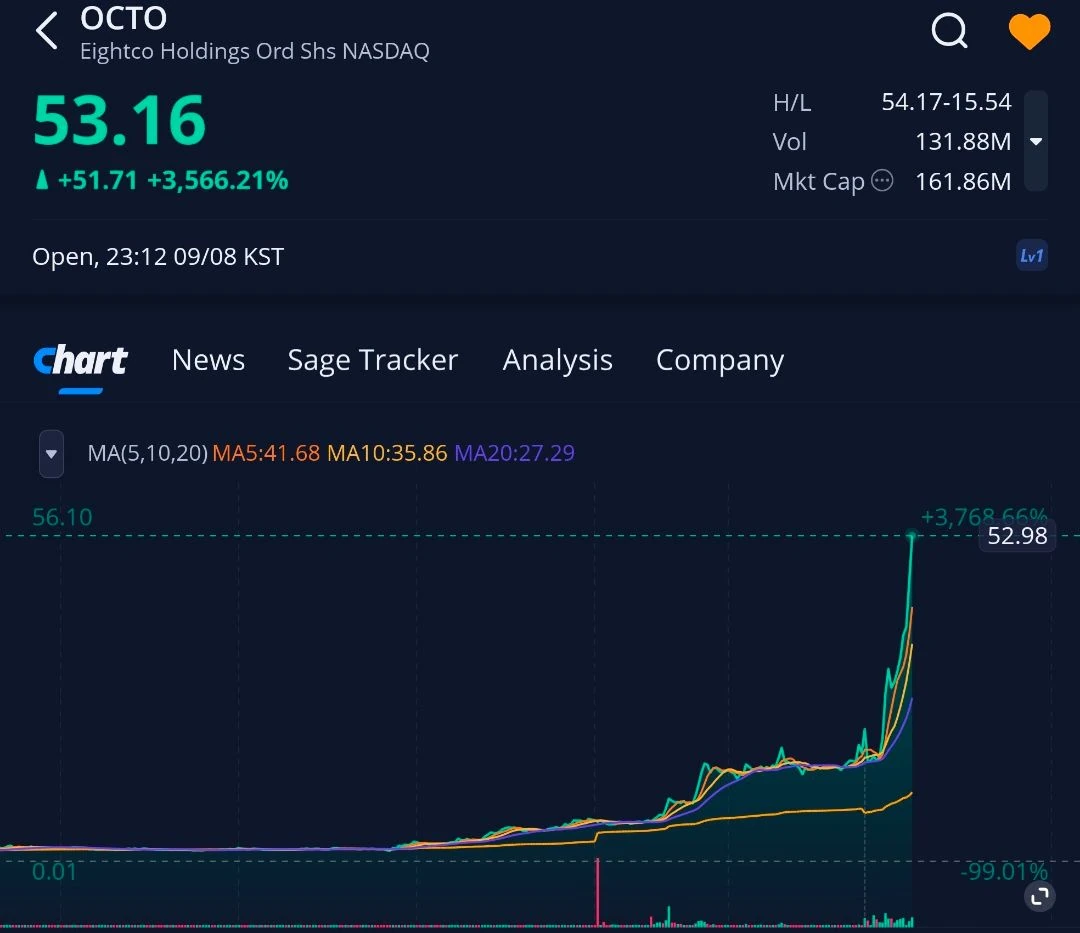The height and width of the screenshot is (933, 1080).
Task: Open the Lv1 quote level badge
Action: (x=1032, y=256)
